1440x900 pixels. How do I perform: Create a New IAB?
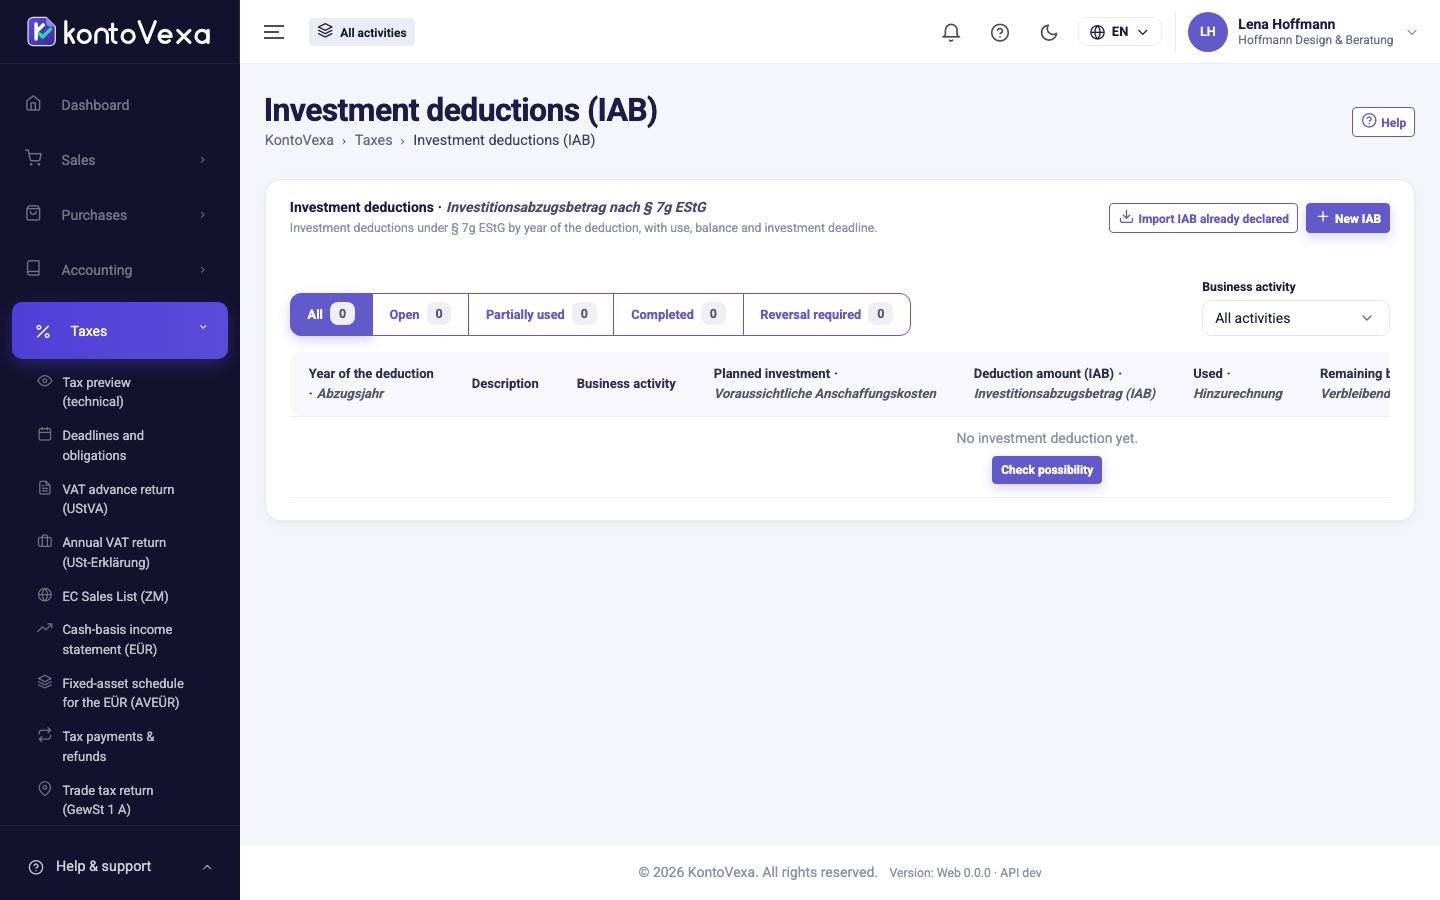click(1348, 218)
